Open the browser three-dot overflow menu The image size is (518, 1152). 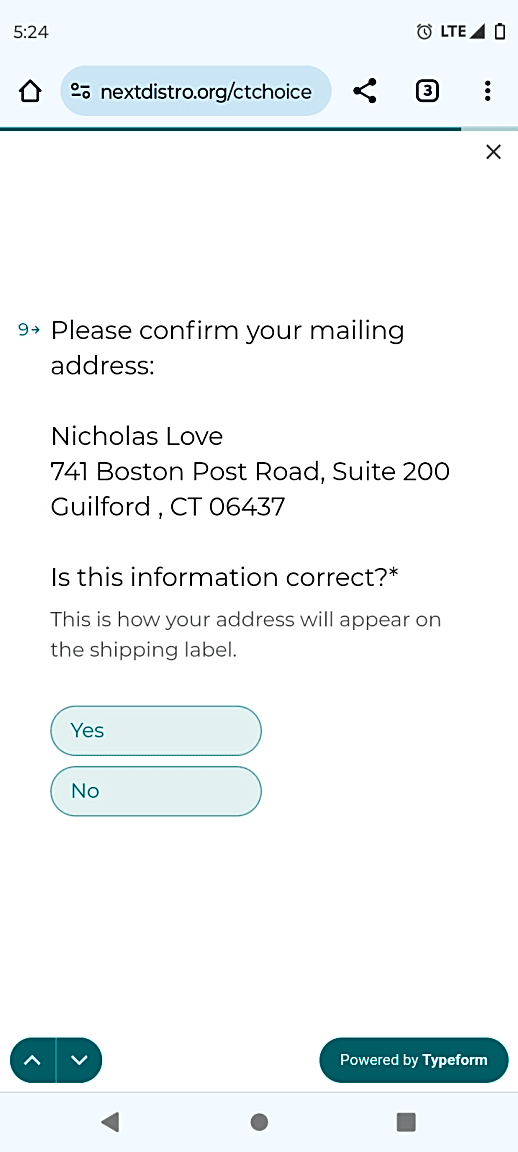tap(487, 91)
